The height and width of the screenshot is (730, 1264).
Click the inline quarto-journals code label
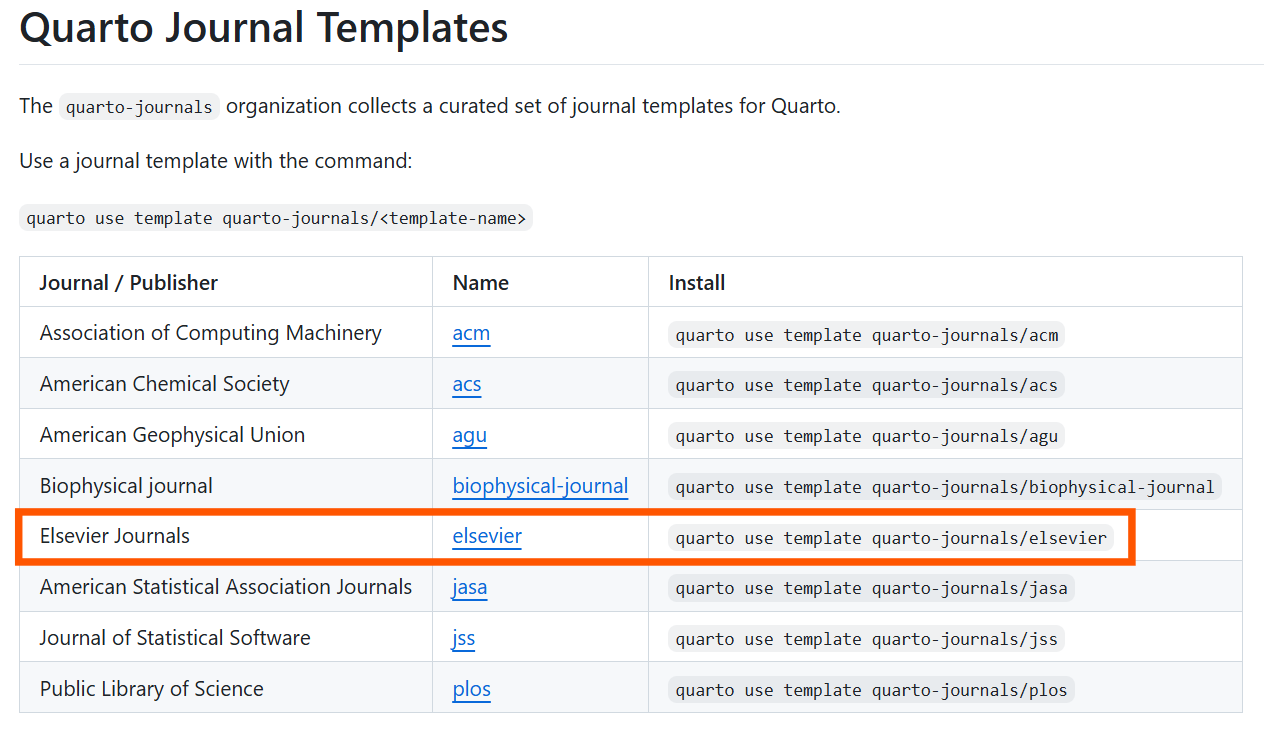(x=139, y=107)
